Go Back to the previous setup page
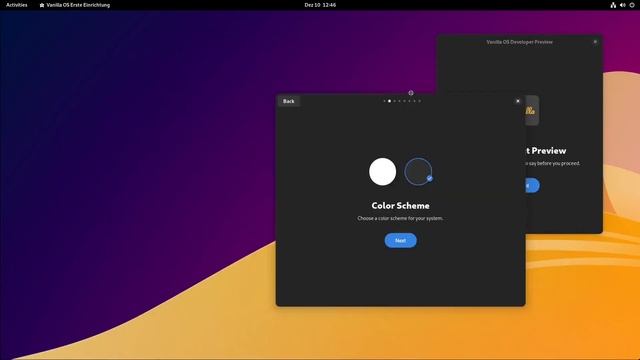Screen dimensions: 640x360 (x=289, y=101)
